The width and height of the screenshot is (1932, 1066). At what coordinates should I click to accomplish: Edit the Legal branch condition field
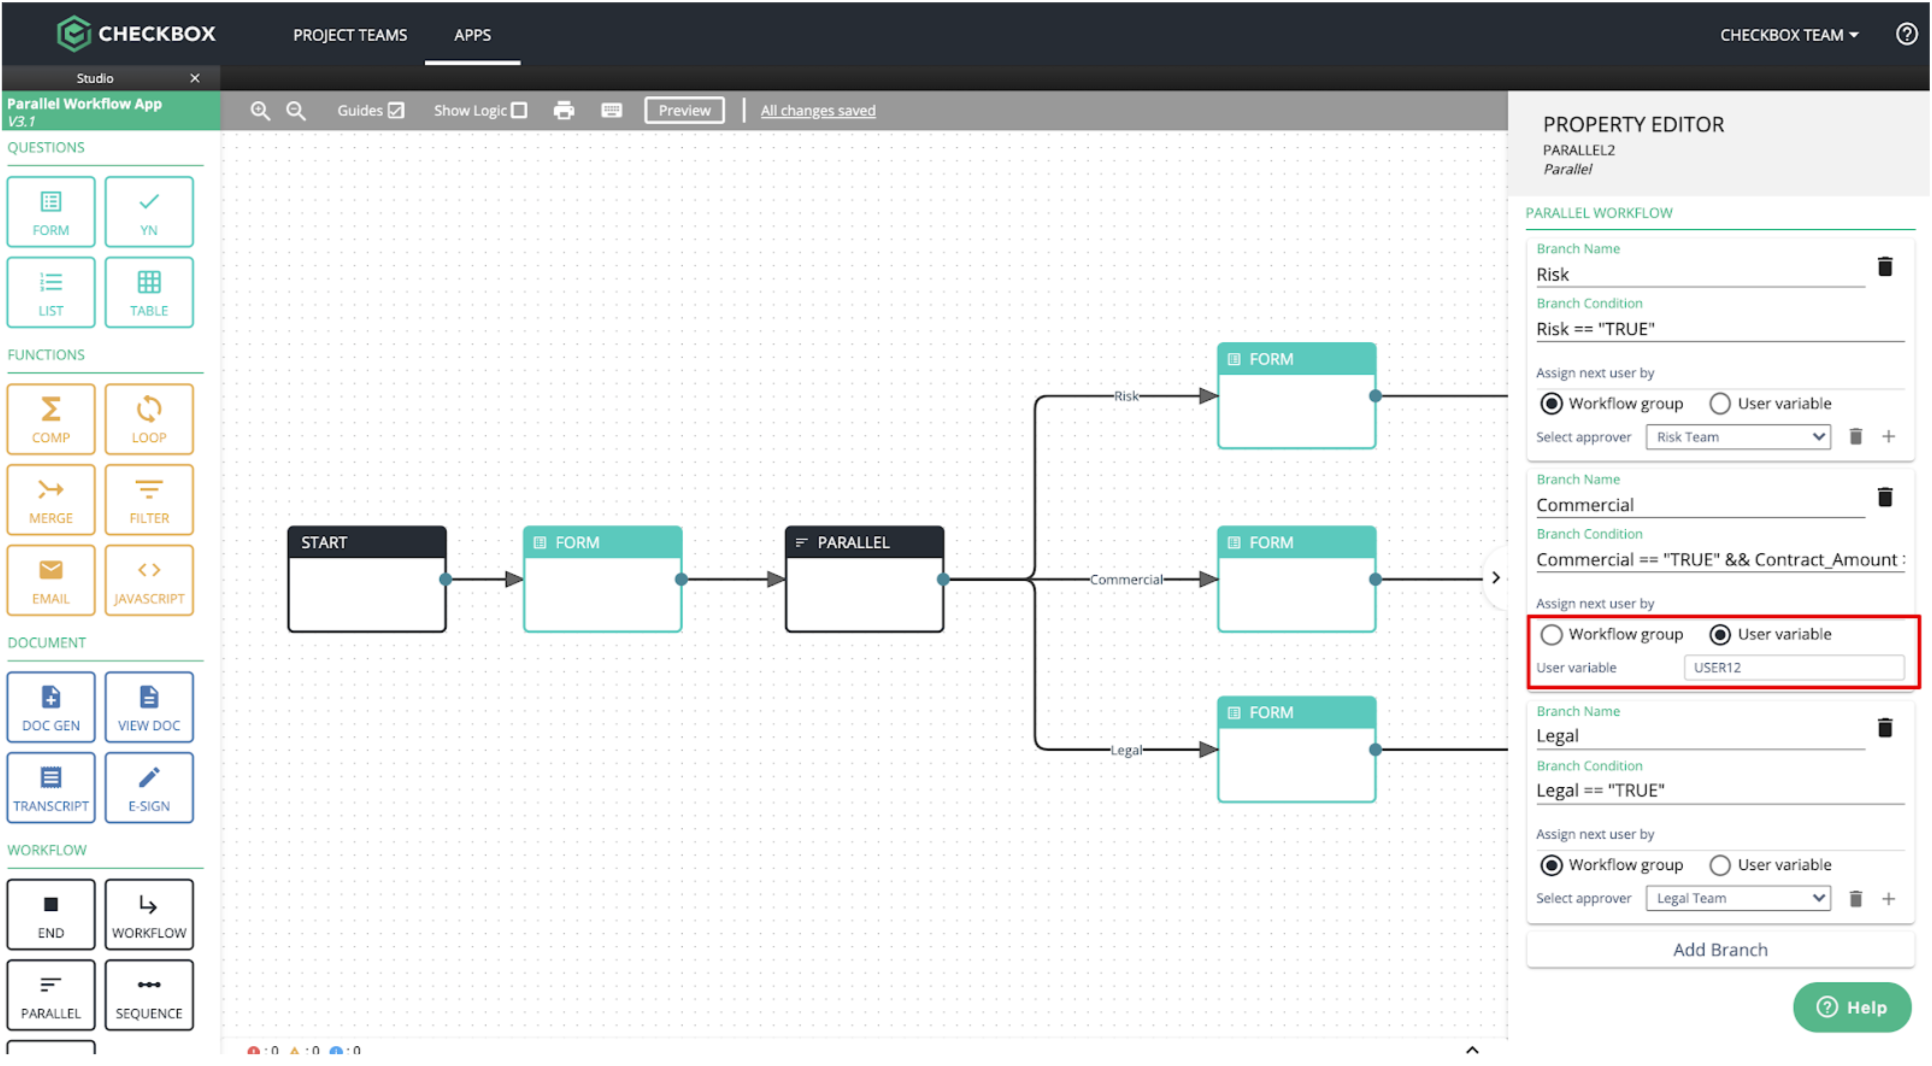(1720, 791)
